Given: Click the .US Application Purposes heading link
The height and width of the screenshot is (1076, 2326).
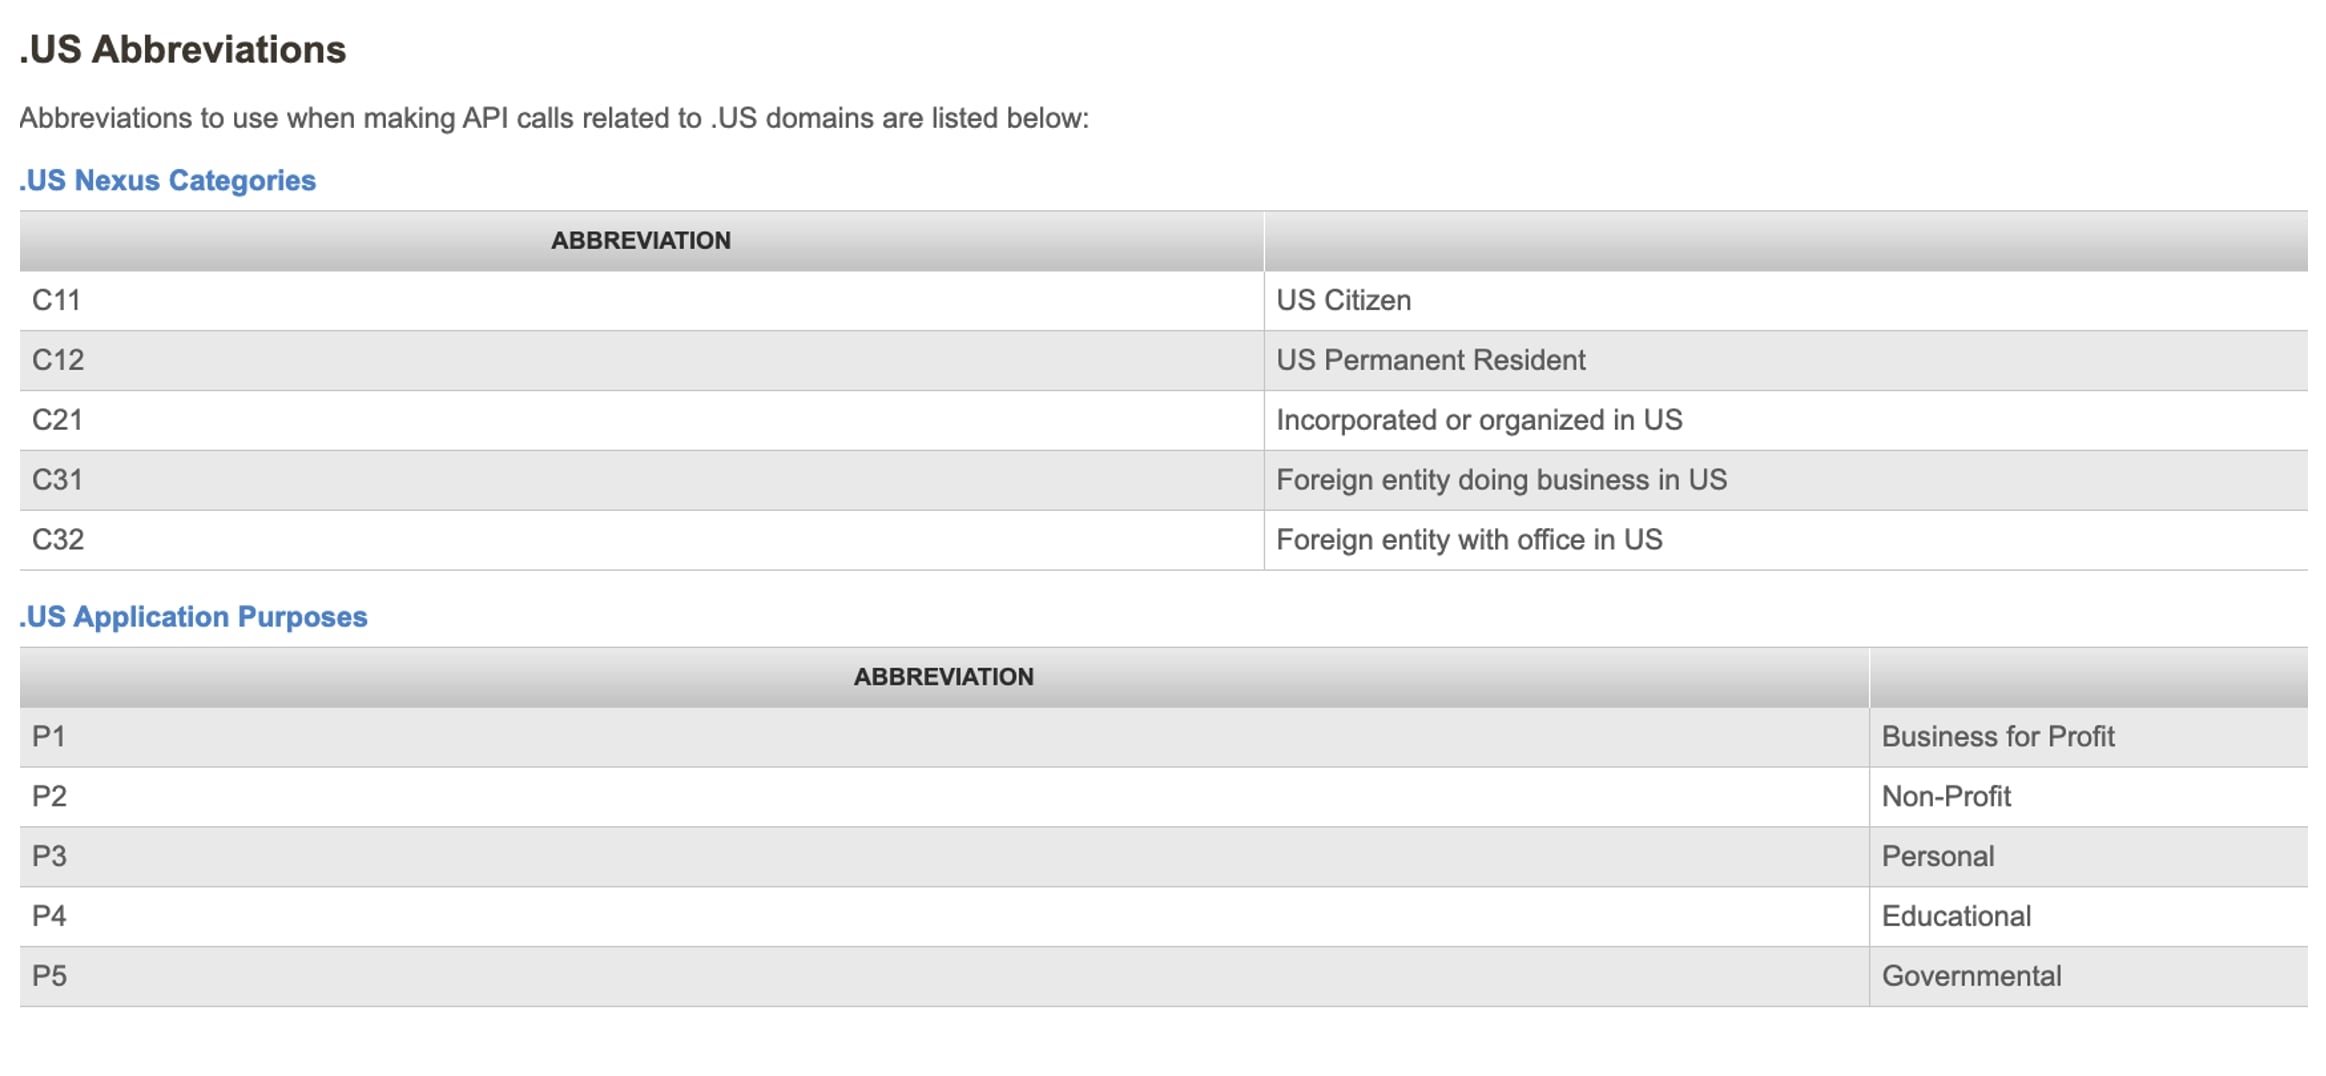Looking at the screenshot, I should click(193, 616).
